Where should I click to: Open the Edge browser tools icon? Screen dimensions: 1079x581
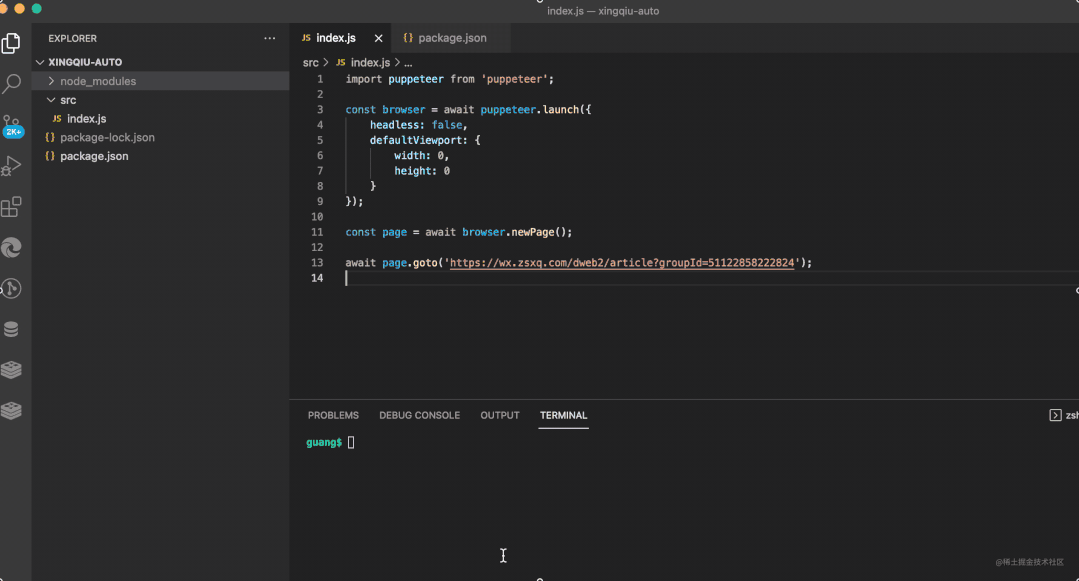11,247
